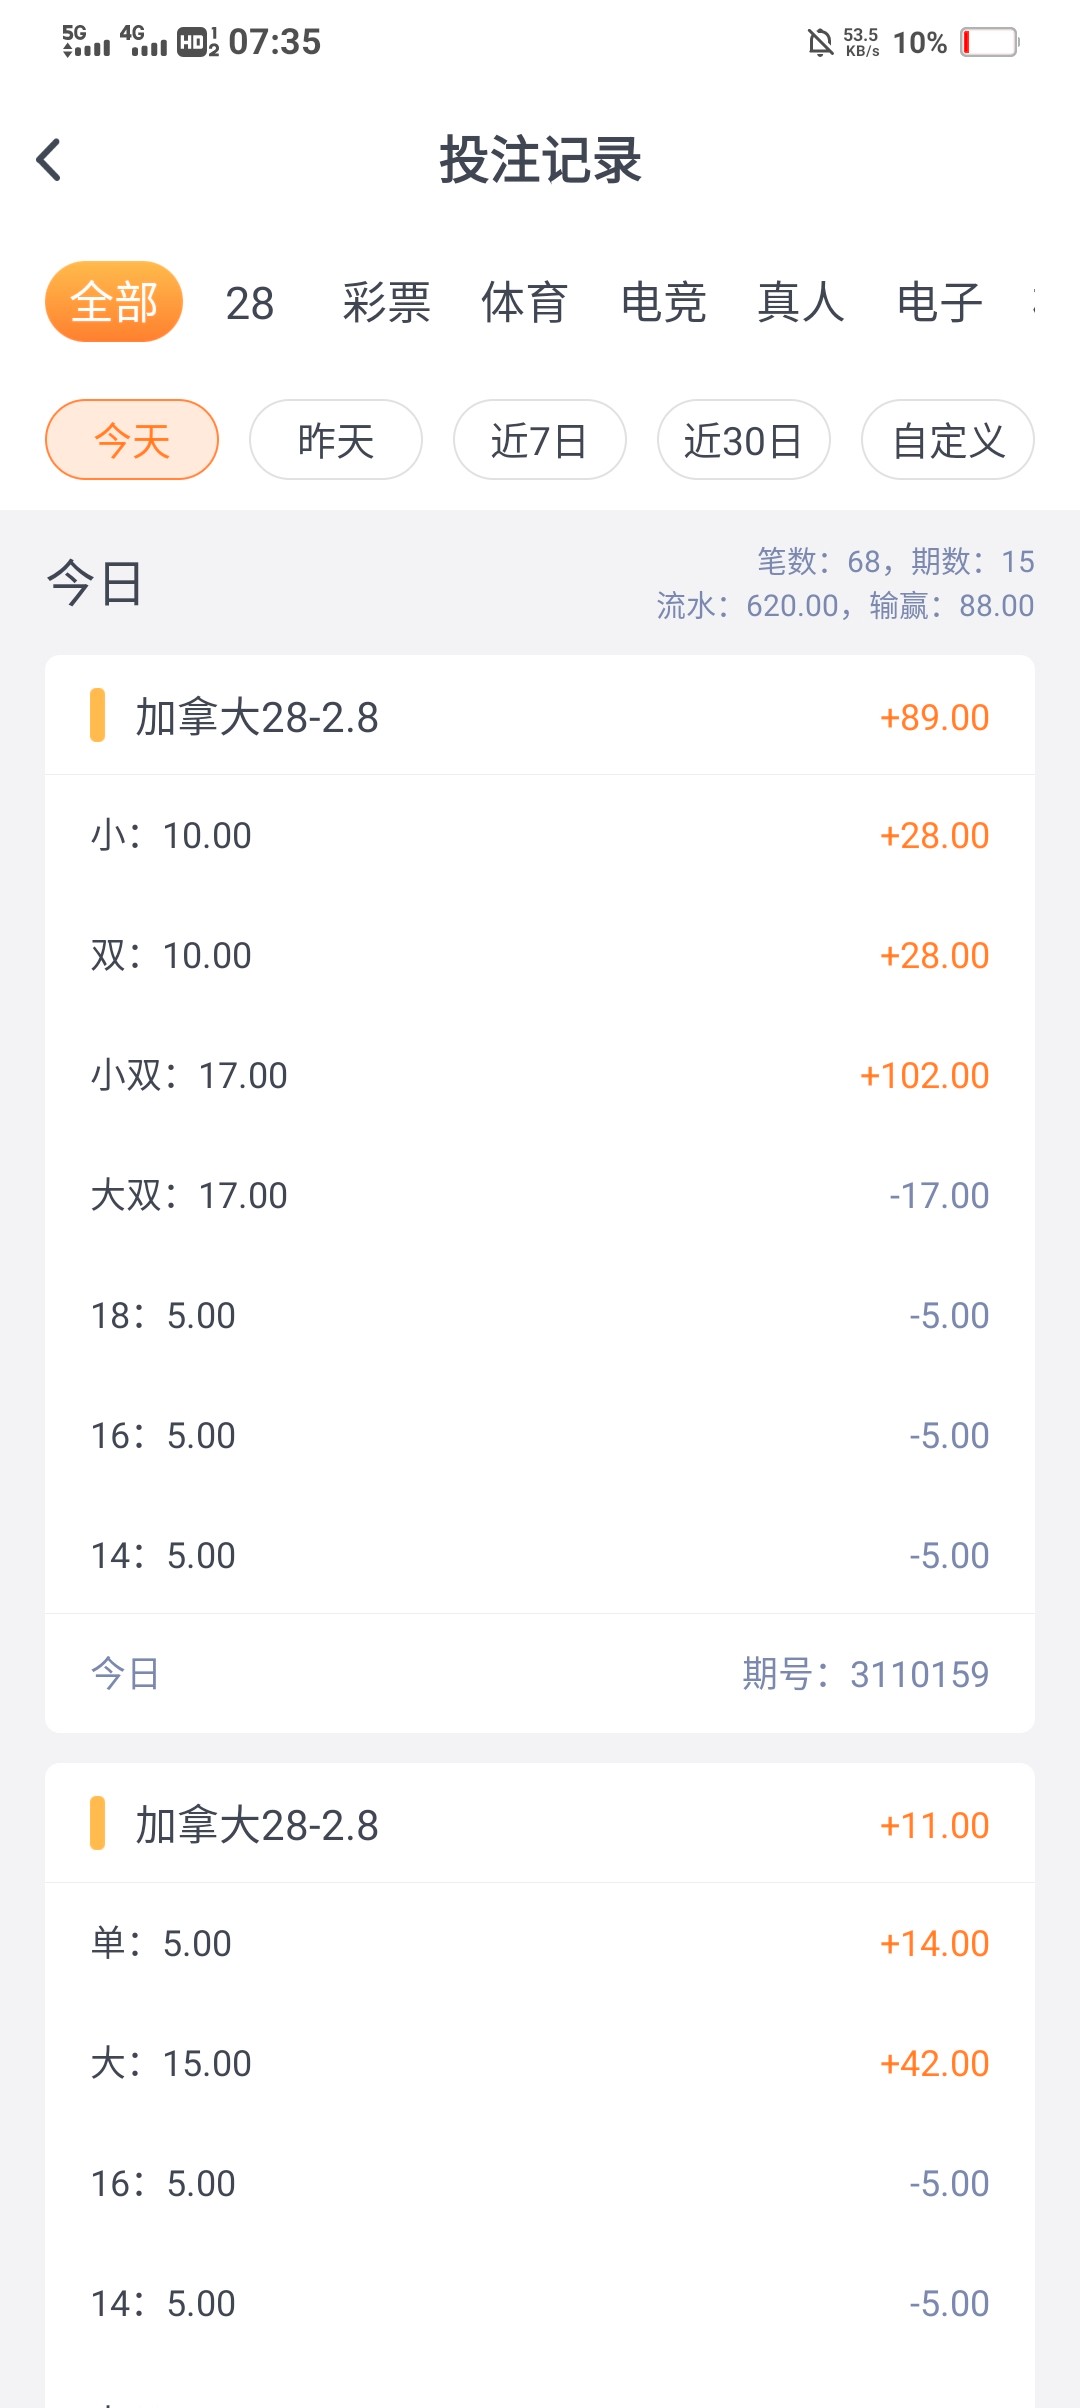This screenshot has height=2408, width=1080.
Task: Switch to the 体育 tab
Action: [x=524, y=303]
